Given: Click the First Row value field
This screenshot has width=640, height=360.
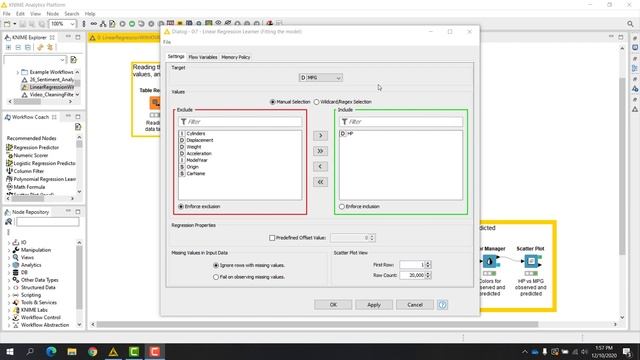Looking at the screenshot, I should (412, 265).
